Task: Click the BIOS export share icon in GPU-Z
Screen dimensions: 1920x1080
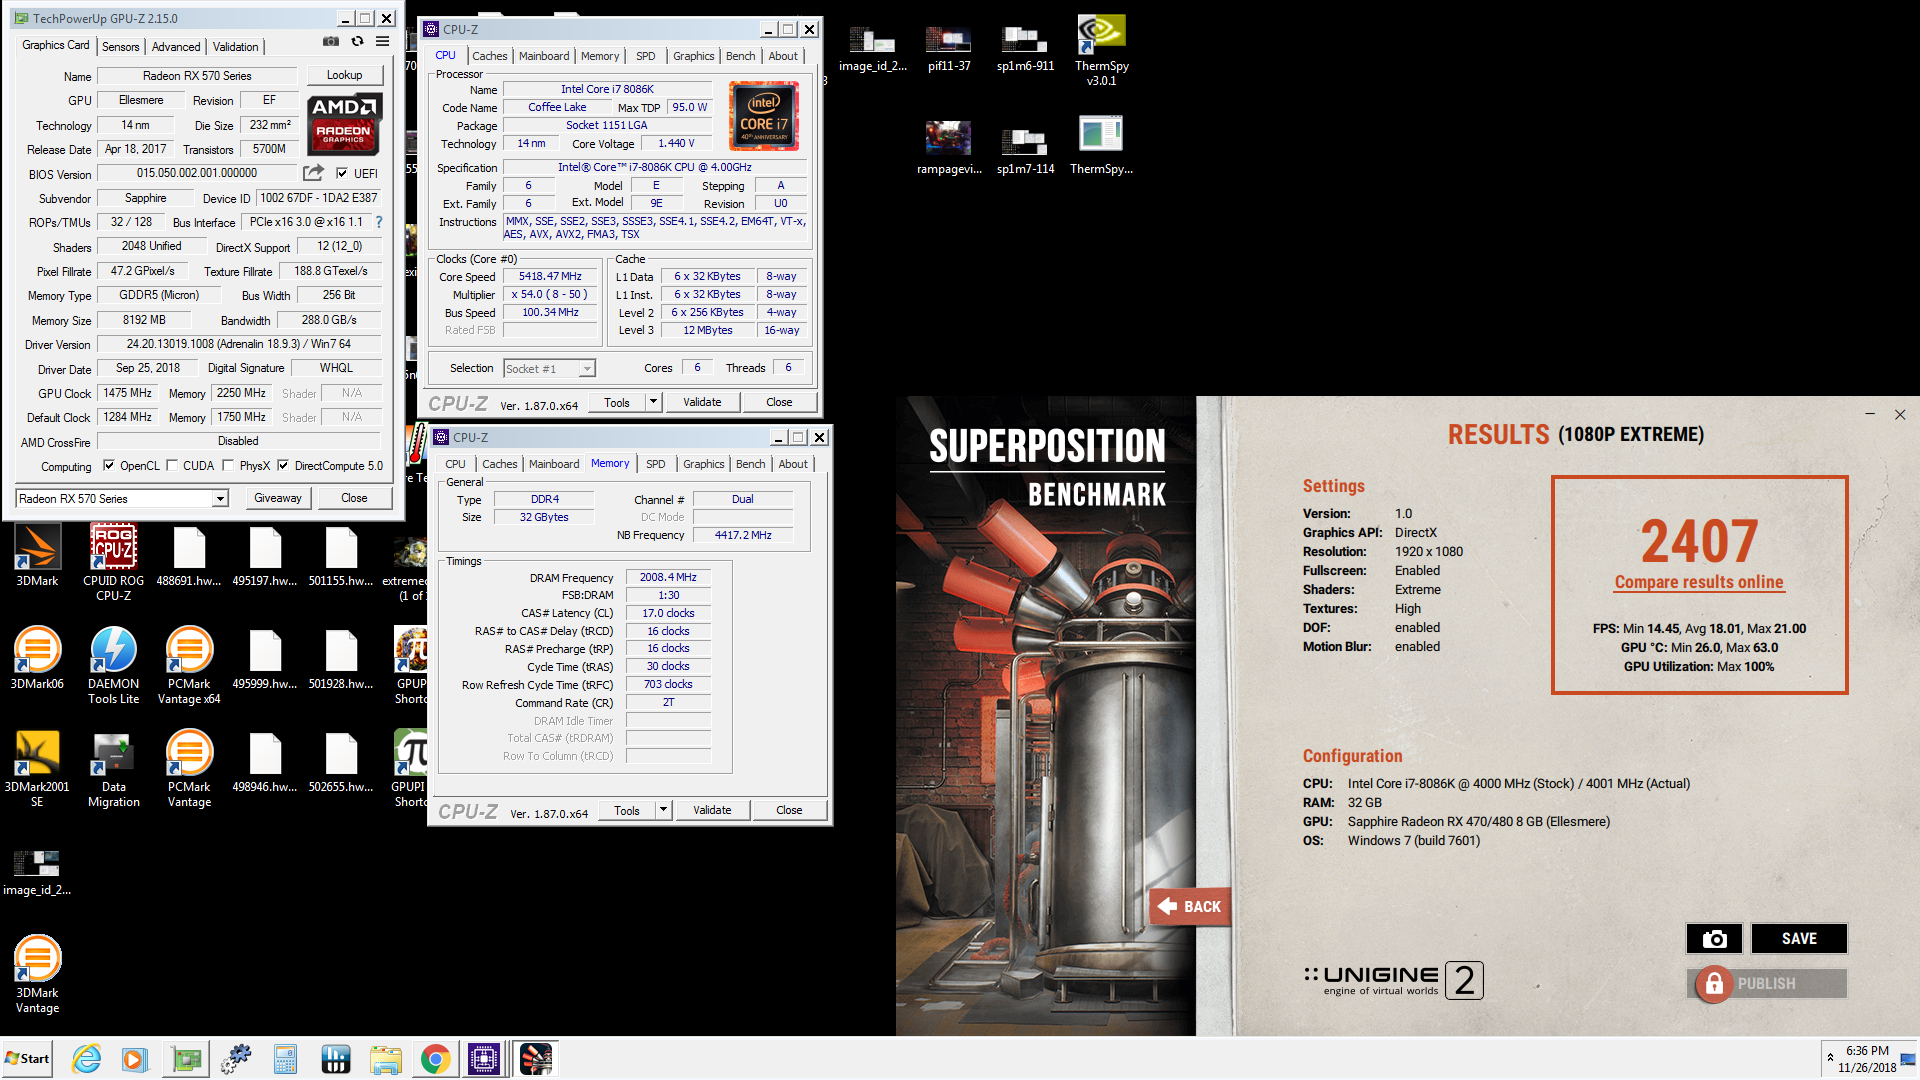Action: click(313, 173)
